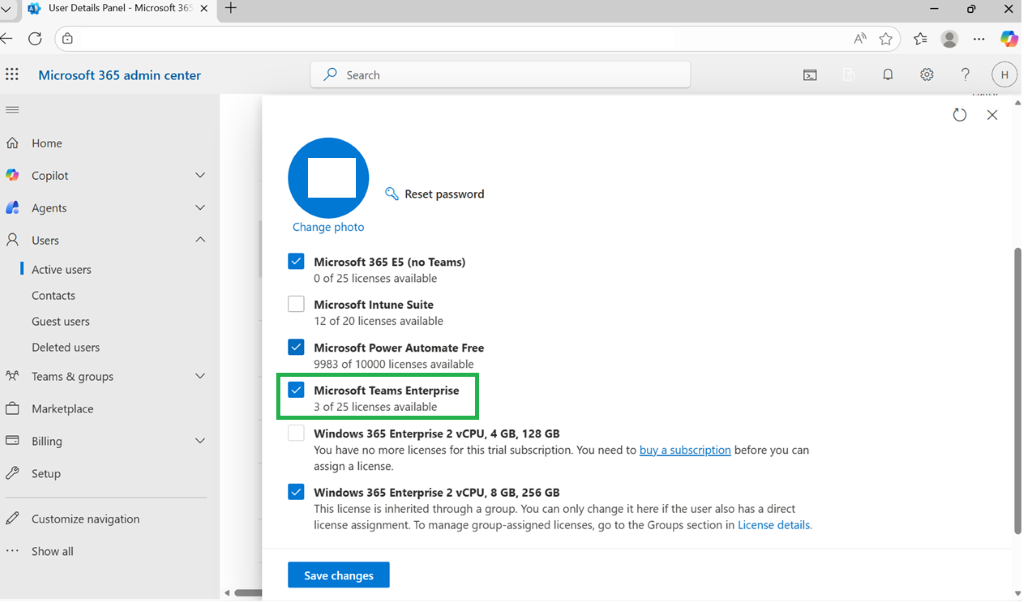Click the Save changes button
This screenshot has width=1024, height=603.
click(x=339, y=575)
